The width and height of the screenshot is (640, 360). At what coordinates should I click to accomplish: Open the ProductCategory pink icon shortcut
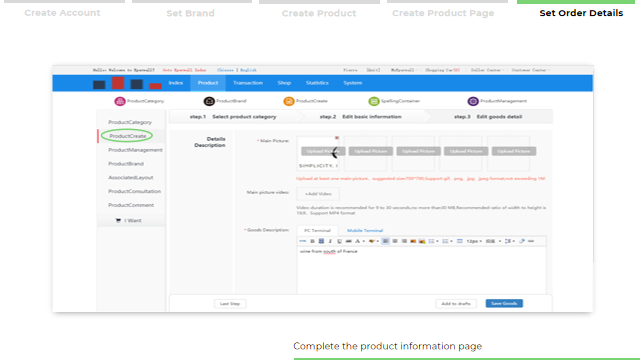tap(120, 101)
